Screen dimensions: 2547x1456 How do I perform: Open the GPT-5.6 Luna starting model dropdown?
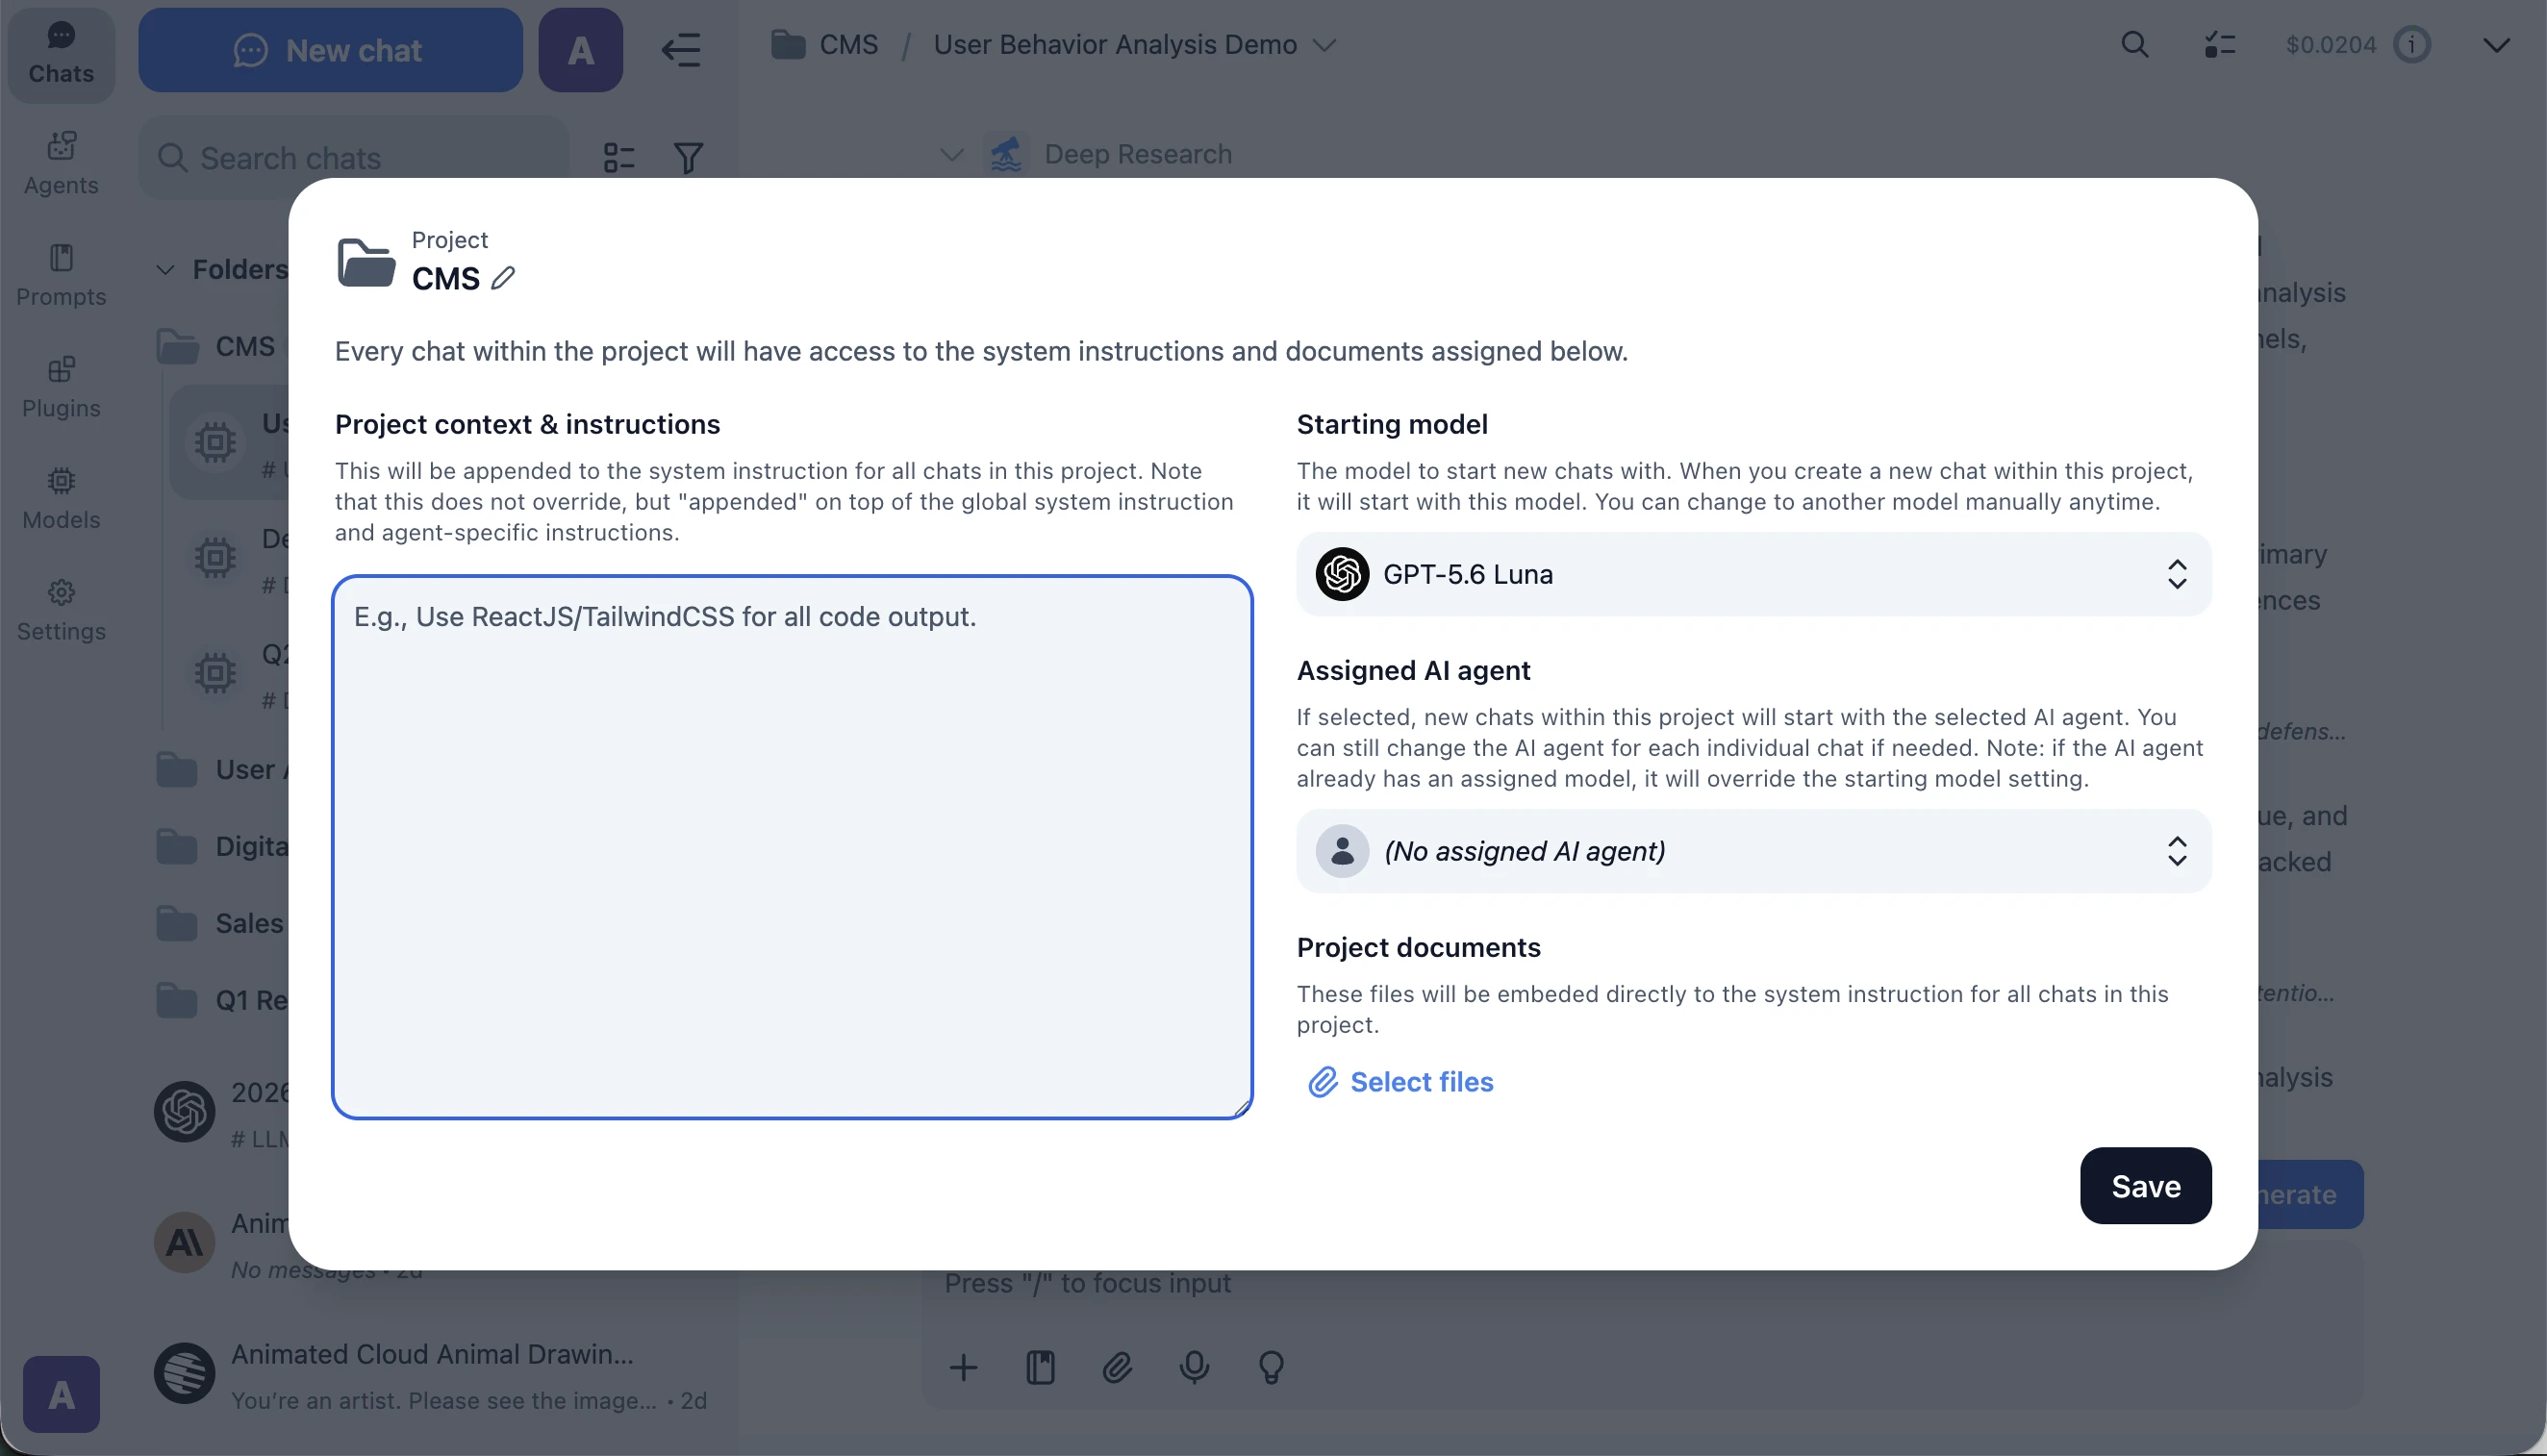tap(1753, 574)
